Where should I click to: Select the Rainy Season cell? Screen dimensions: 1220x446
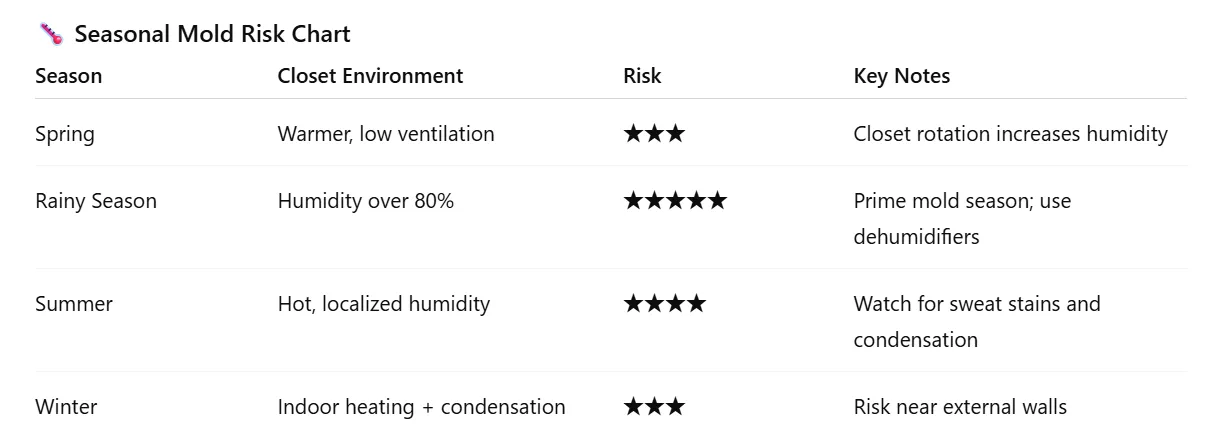[x=96, y=201]
